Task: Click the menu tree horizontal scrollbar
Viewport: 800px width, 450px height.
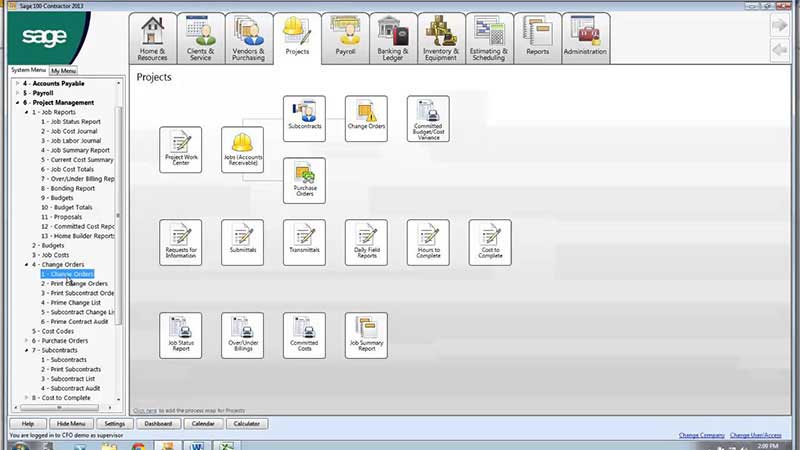Action: point(59,408)
